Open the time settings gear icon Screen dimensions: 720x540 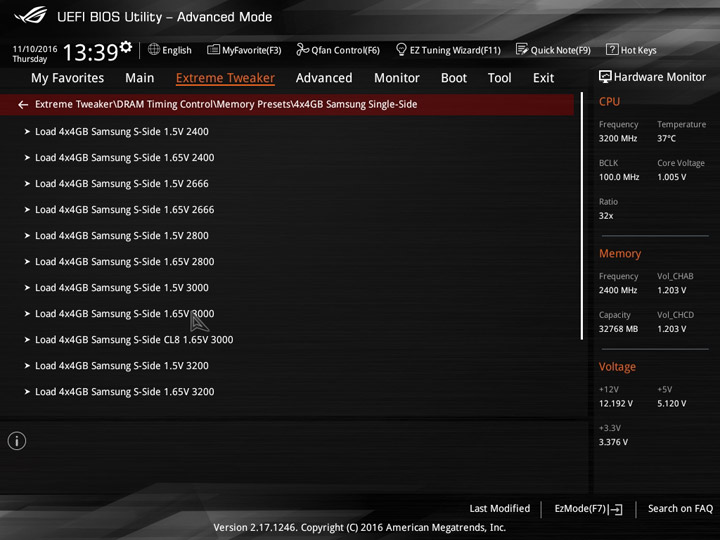[126, 47]
